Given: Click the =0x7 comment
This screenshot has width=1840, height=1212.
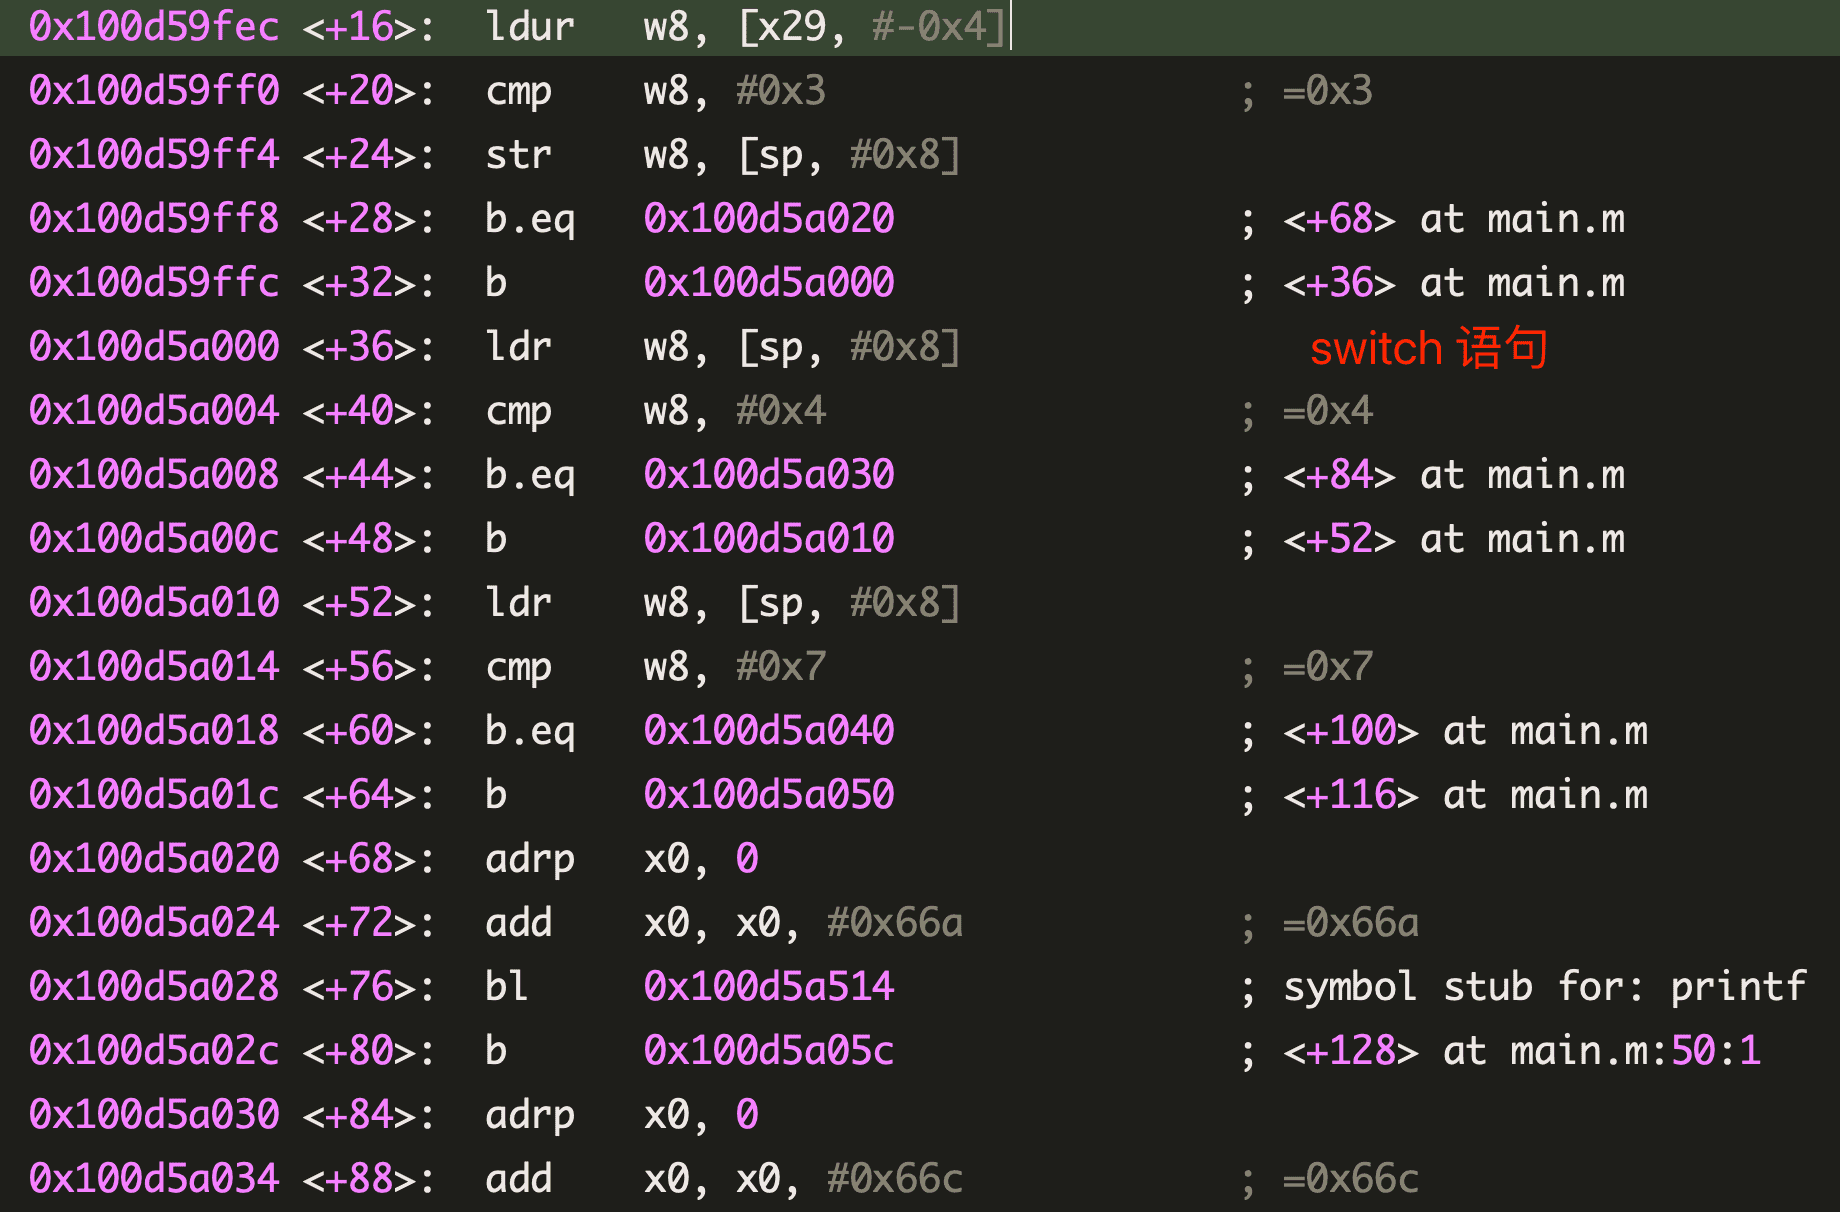Looking at the screenshot, I should point(1328,667).
